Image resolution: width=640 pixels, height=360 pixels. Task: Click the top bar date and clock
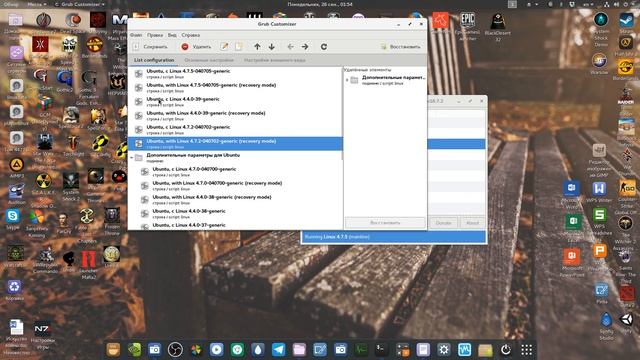320,4
